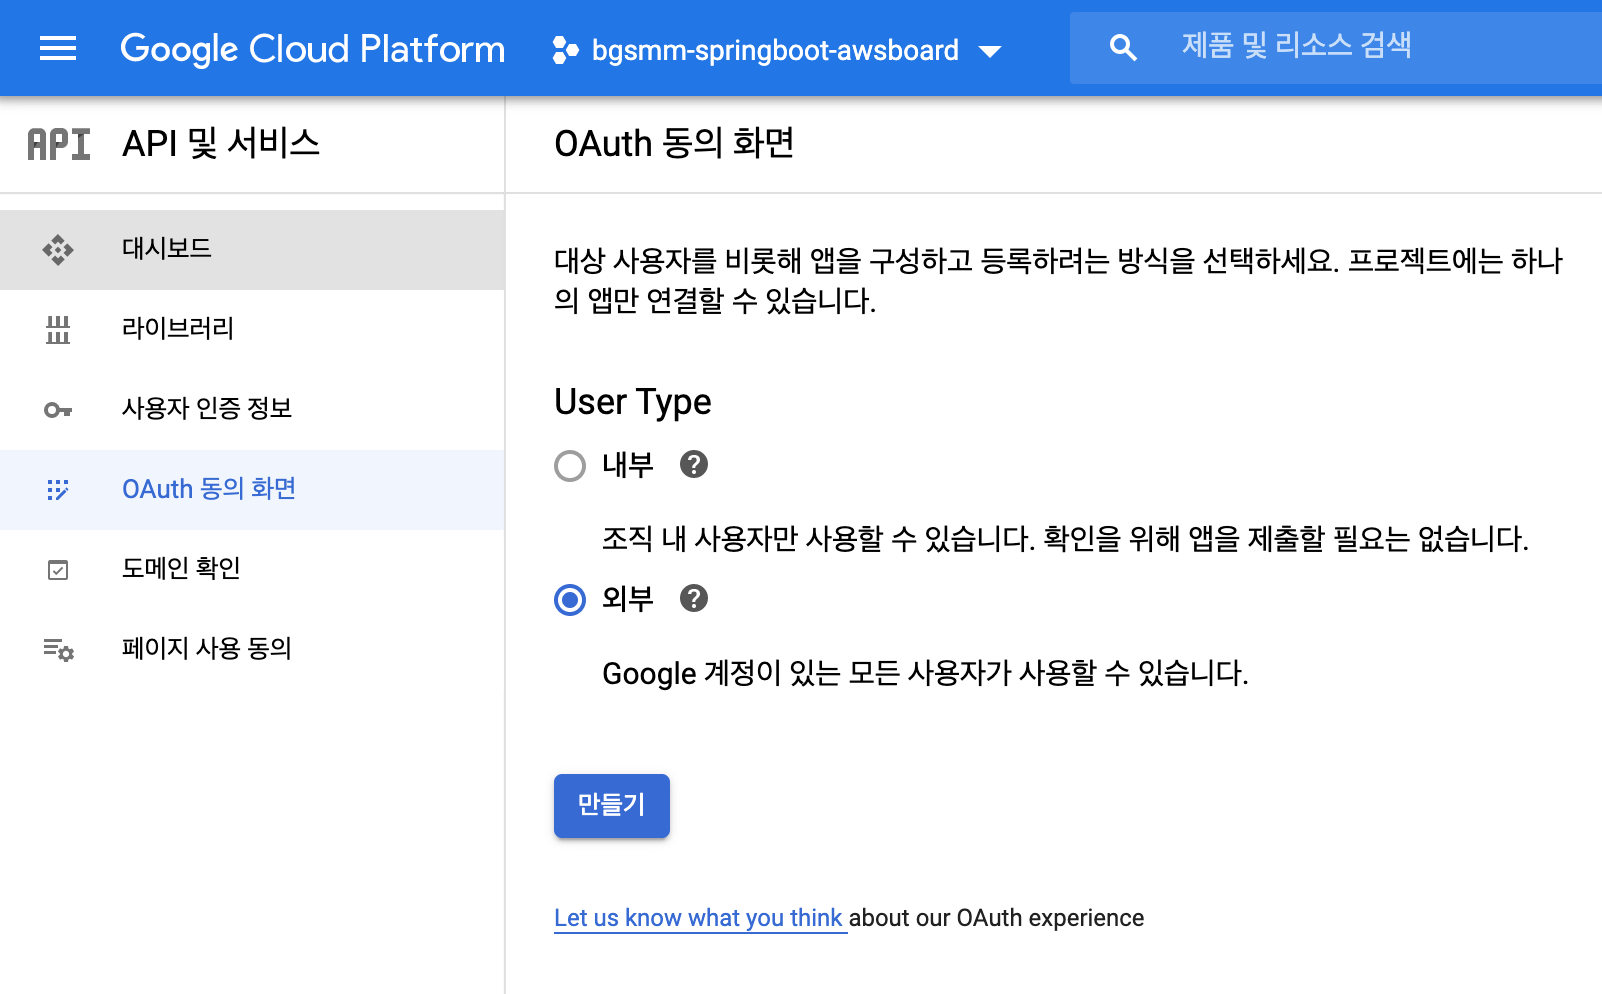Viewport: 1602px width, 994px height.
Task: Click the OAuth consent screen icon
Action: pos(58,489)
